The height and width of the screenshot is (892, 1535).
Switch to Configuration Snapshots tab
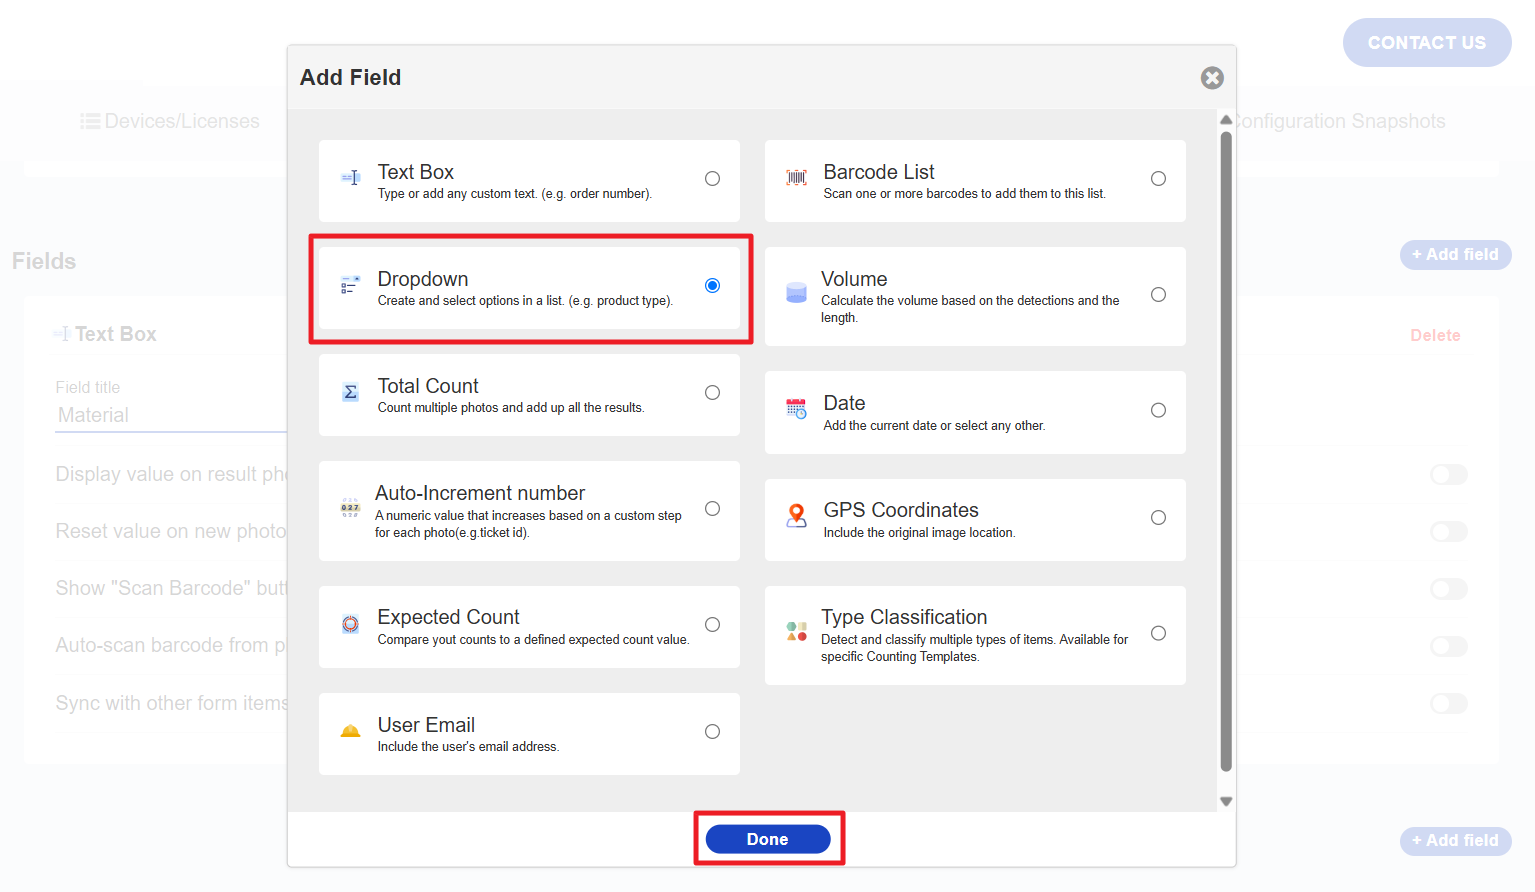(1340, 121)
